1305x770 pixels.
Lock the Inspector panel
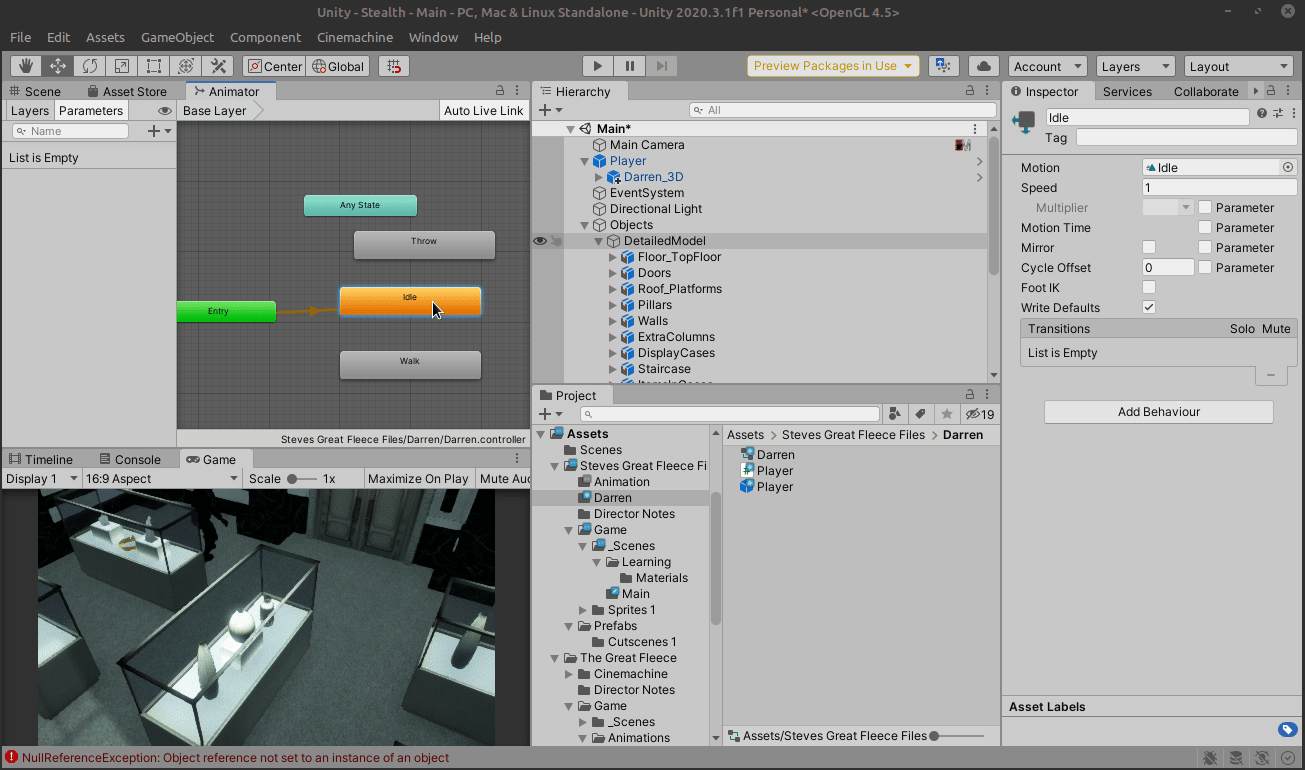tap(1273, 91)
